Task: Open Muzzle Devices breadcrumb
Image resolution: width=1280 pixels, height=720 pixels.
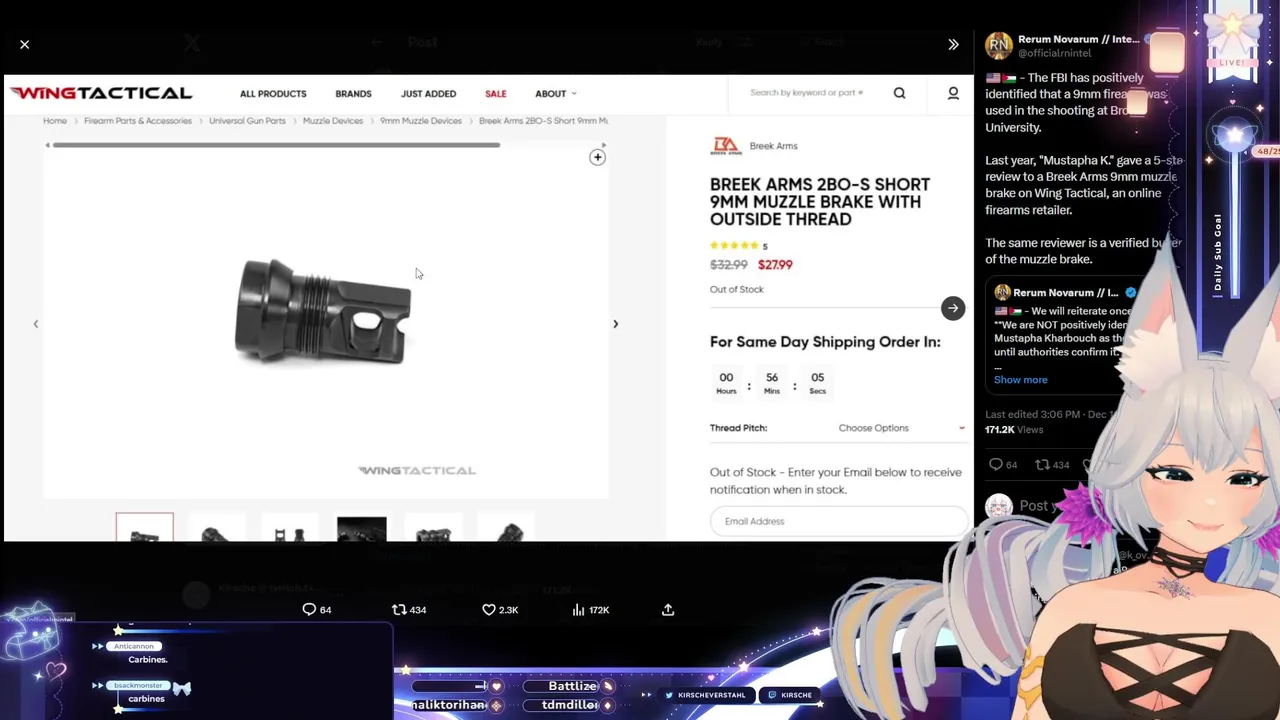Action: pos(333,121)
